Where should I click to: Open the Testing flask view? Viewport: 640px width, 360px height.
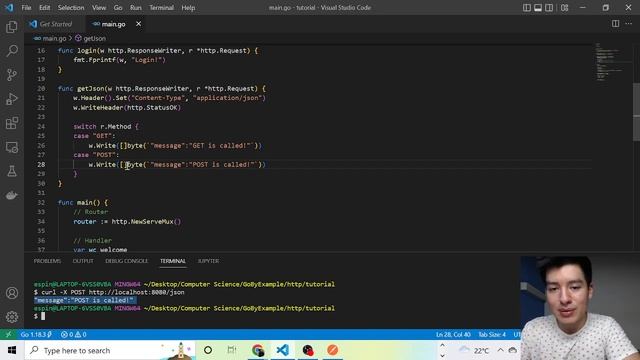click(x=12, y=171)
